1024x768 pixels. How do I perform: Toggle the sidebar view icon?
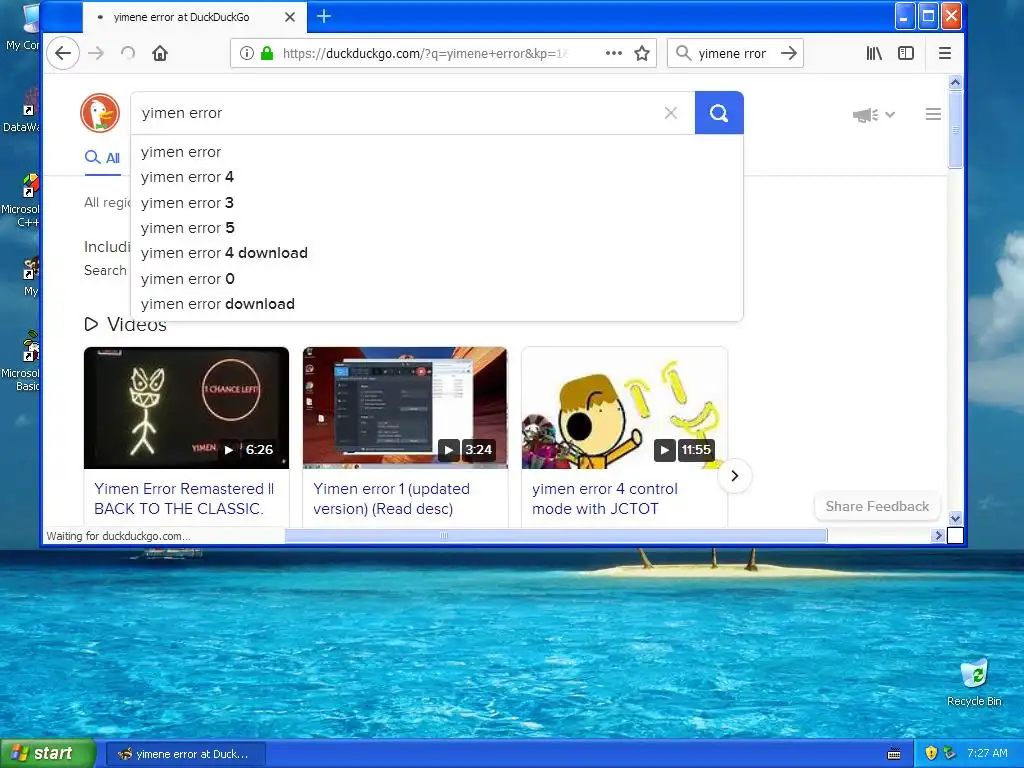(906, 54)
